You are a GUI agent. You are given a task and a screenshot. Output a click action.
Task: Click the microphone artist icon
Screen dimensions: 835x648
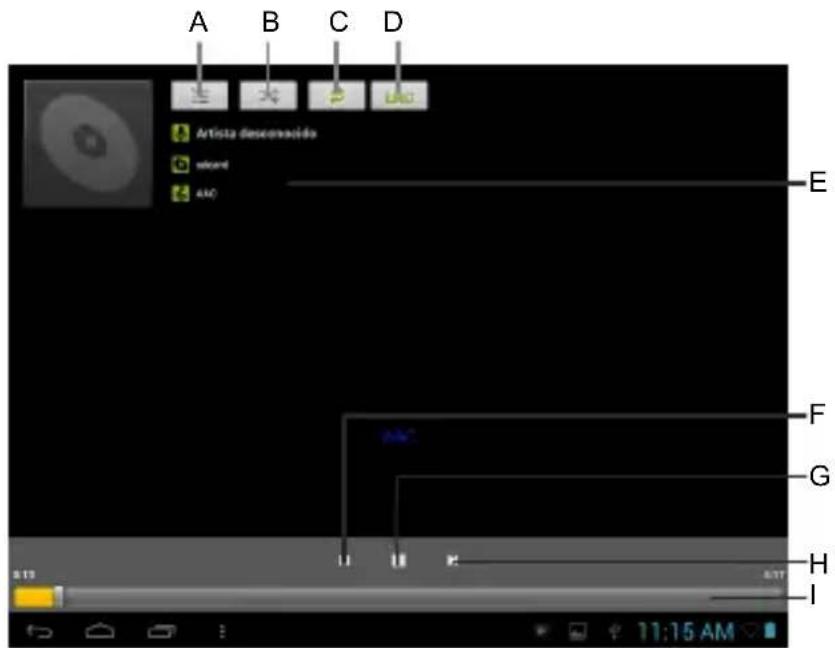pyautogui.click(x=180, y=133)
